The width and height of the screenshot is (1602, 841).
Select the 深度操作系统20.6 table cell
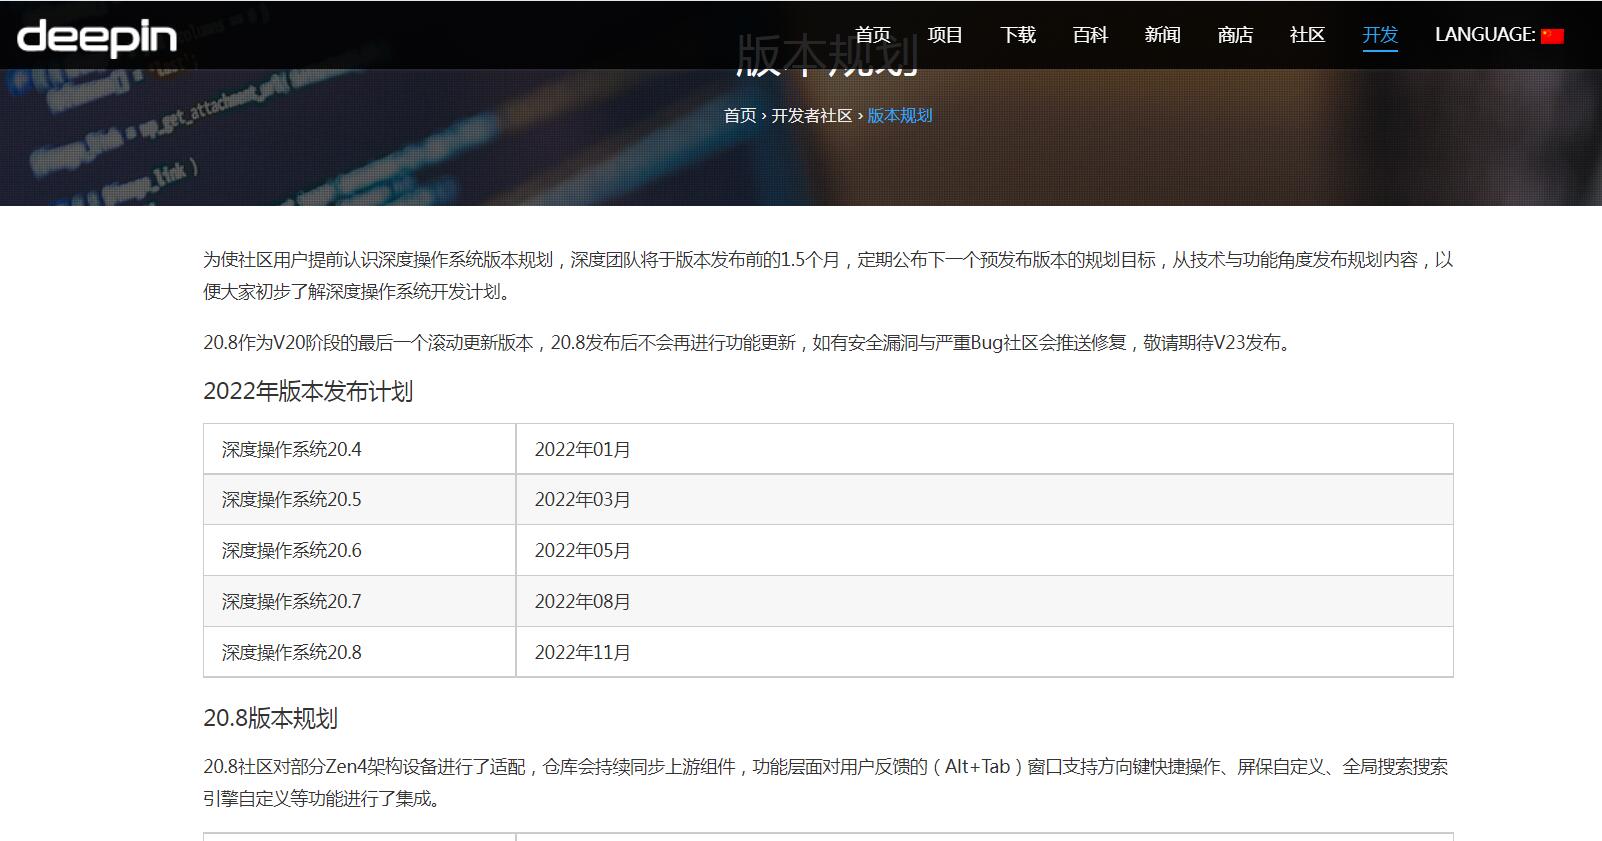(360, 550)
